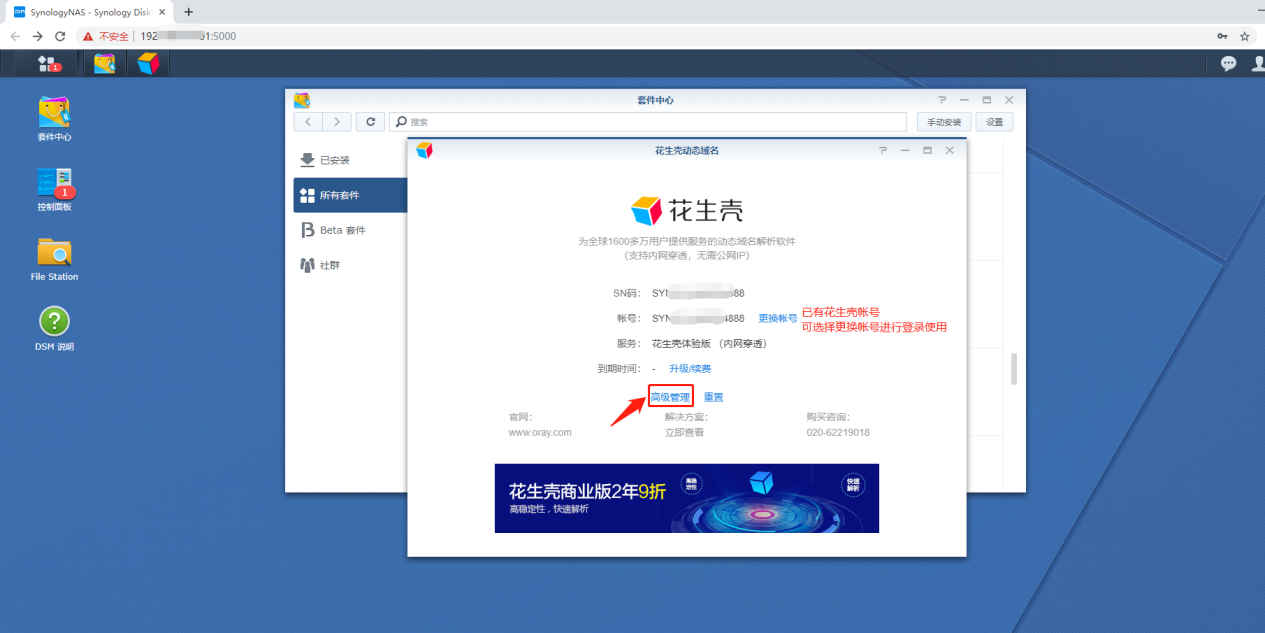1265x633 pixels.
Task: Click 立即查看 solution link
Action: tap(685, 432)
